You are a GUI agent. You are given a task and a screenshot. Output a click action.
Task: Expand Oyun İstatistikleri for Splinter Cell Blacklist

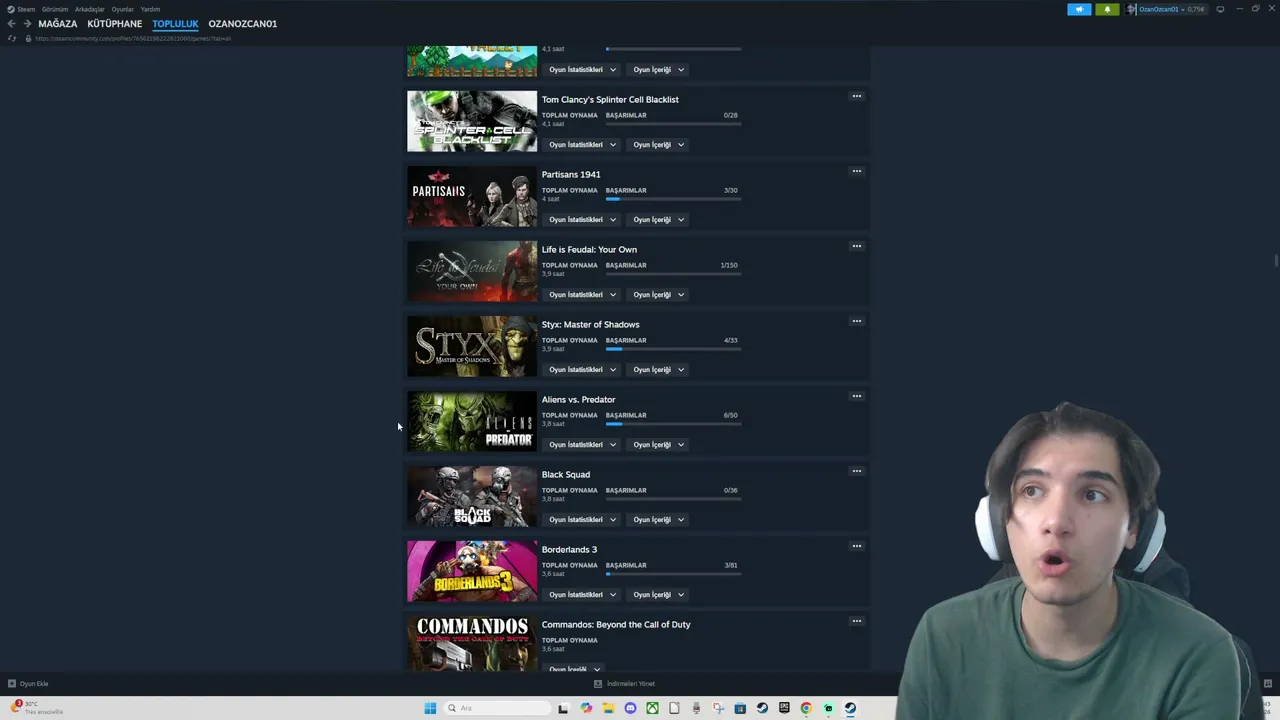tap(583, 144)
